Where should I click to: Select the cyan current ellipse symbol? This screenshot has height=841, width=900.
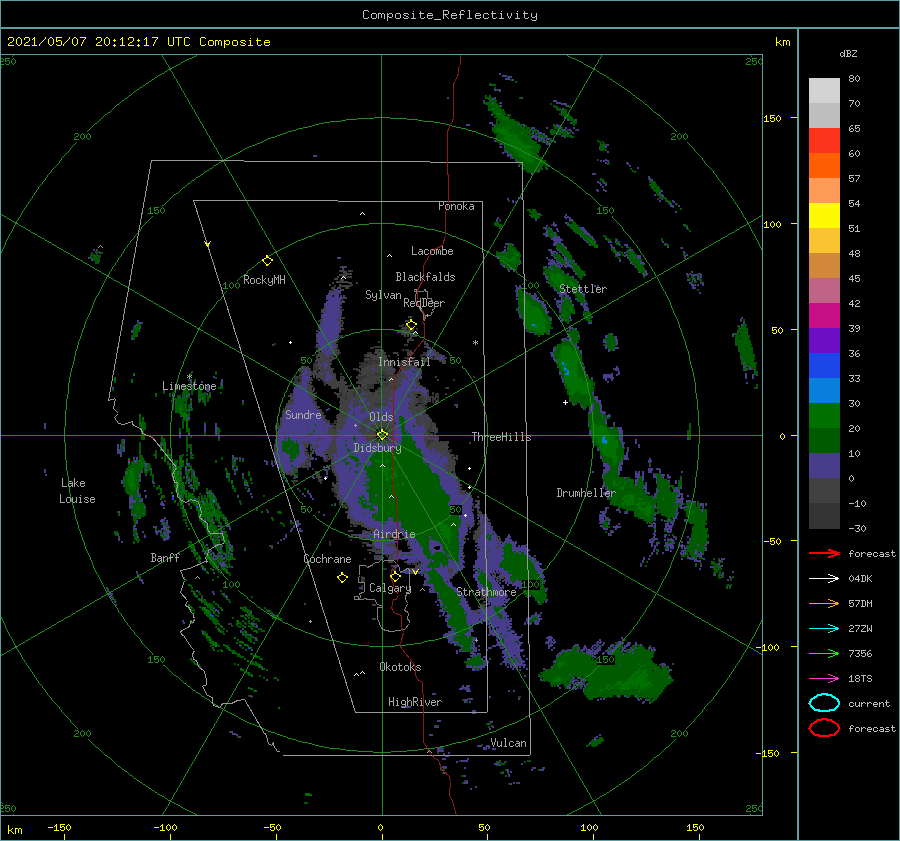click(824, 703)
